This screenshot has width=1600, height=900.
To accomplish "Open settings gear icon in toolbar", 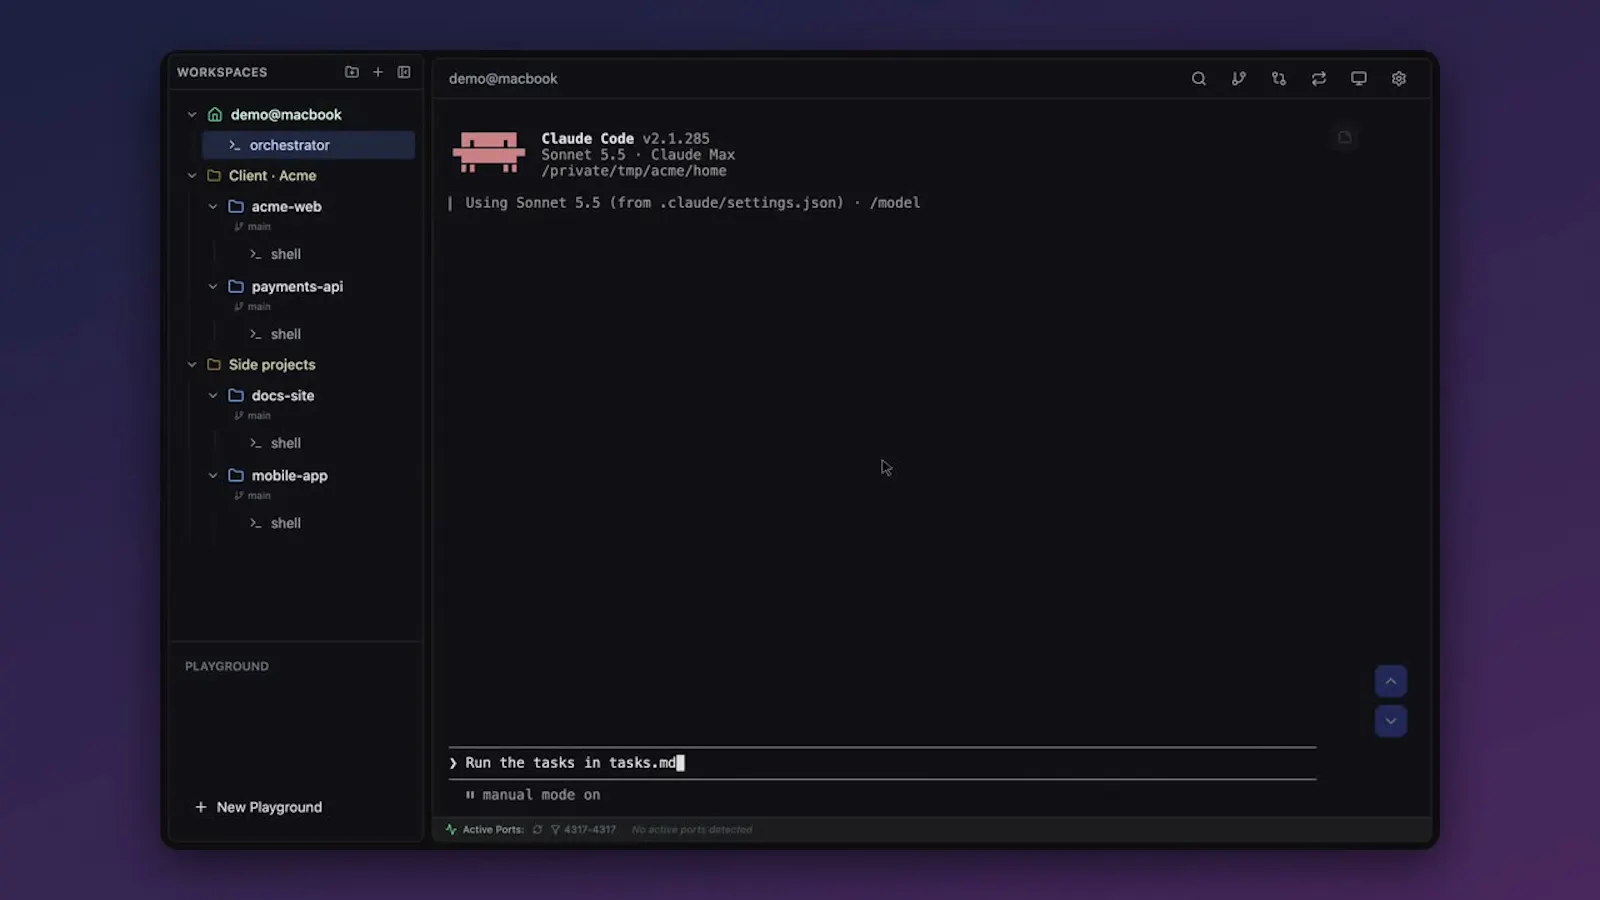I will [x=1398, y=78].
